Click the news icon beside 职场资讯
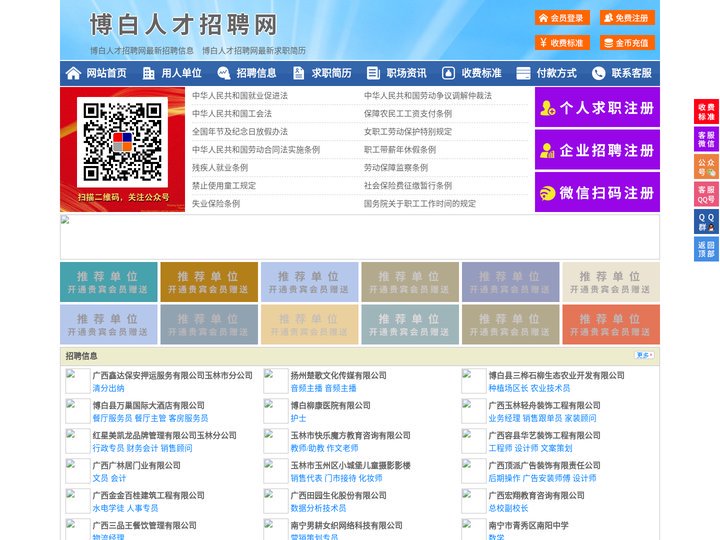 373,73
